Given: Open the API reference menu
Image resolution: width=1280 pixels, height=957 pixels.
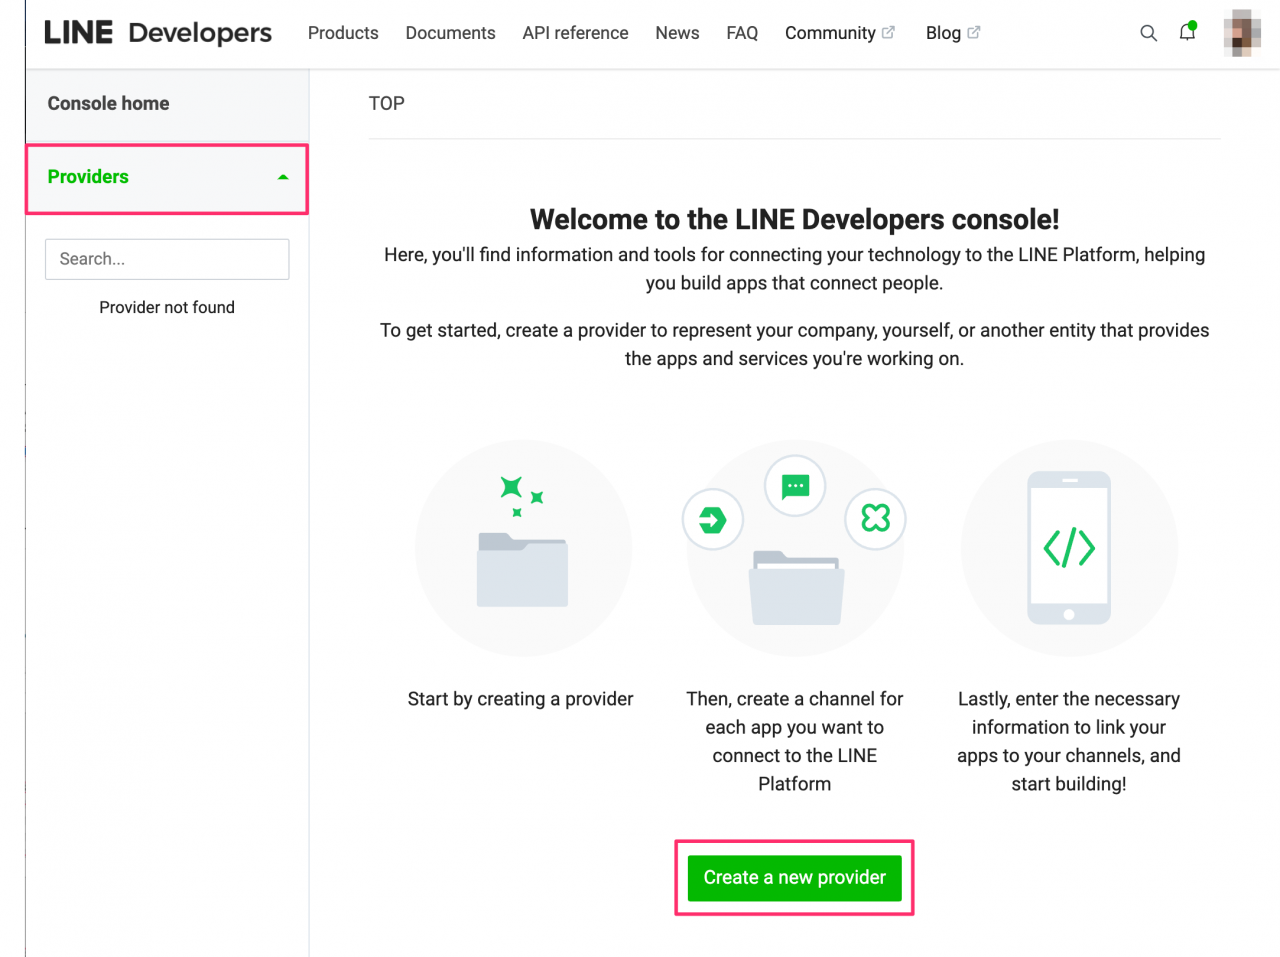Looking at the screenshot, I should pos(575,33).
